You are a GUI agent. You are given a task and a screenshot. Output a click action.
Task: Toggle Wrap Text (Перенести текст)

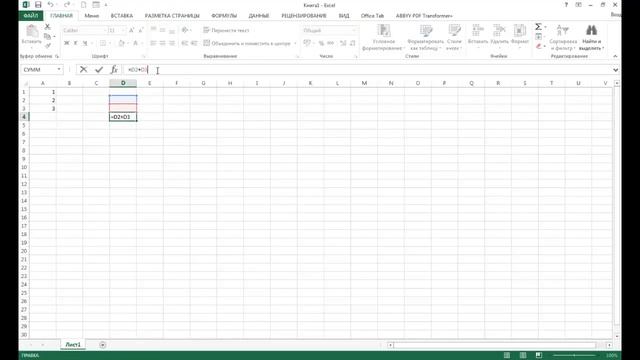click(226, 31)
